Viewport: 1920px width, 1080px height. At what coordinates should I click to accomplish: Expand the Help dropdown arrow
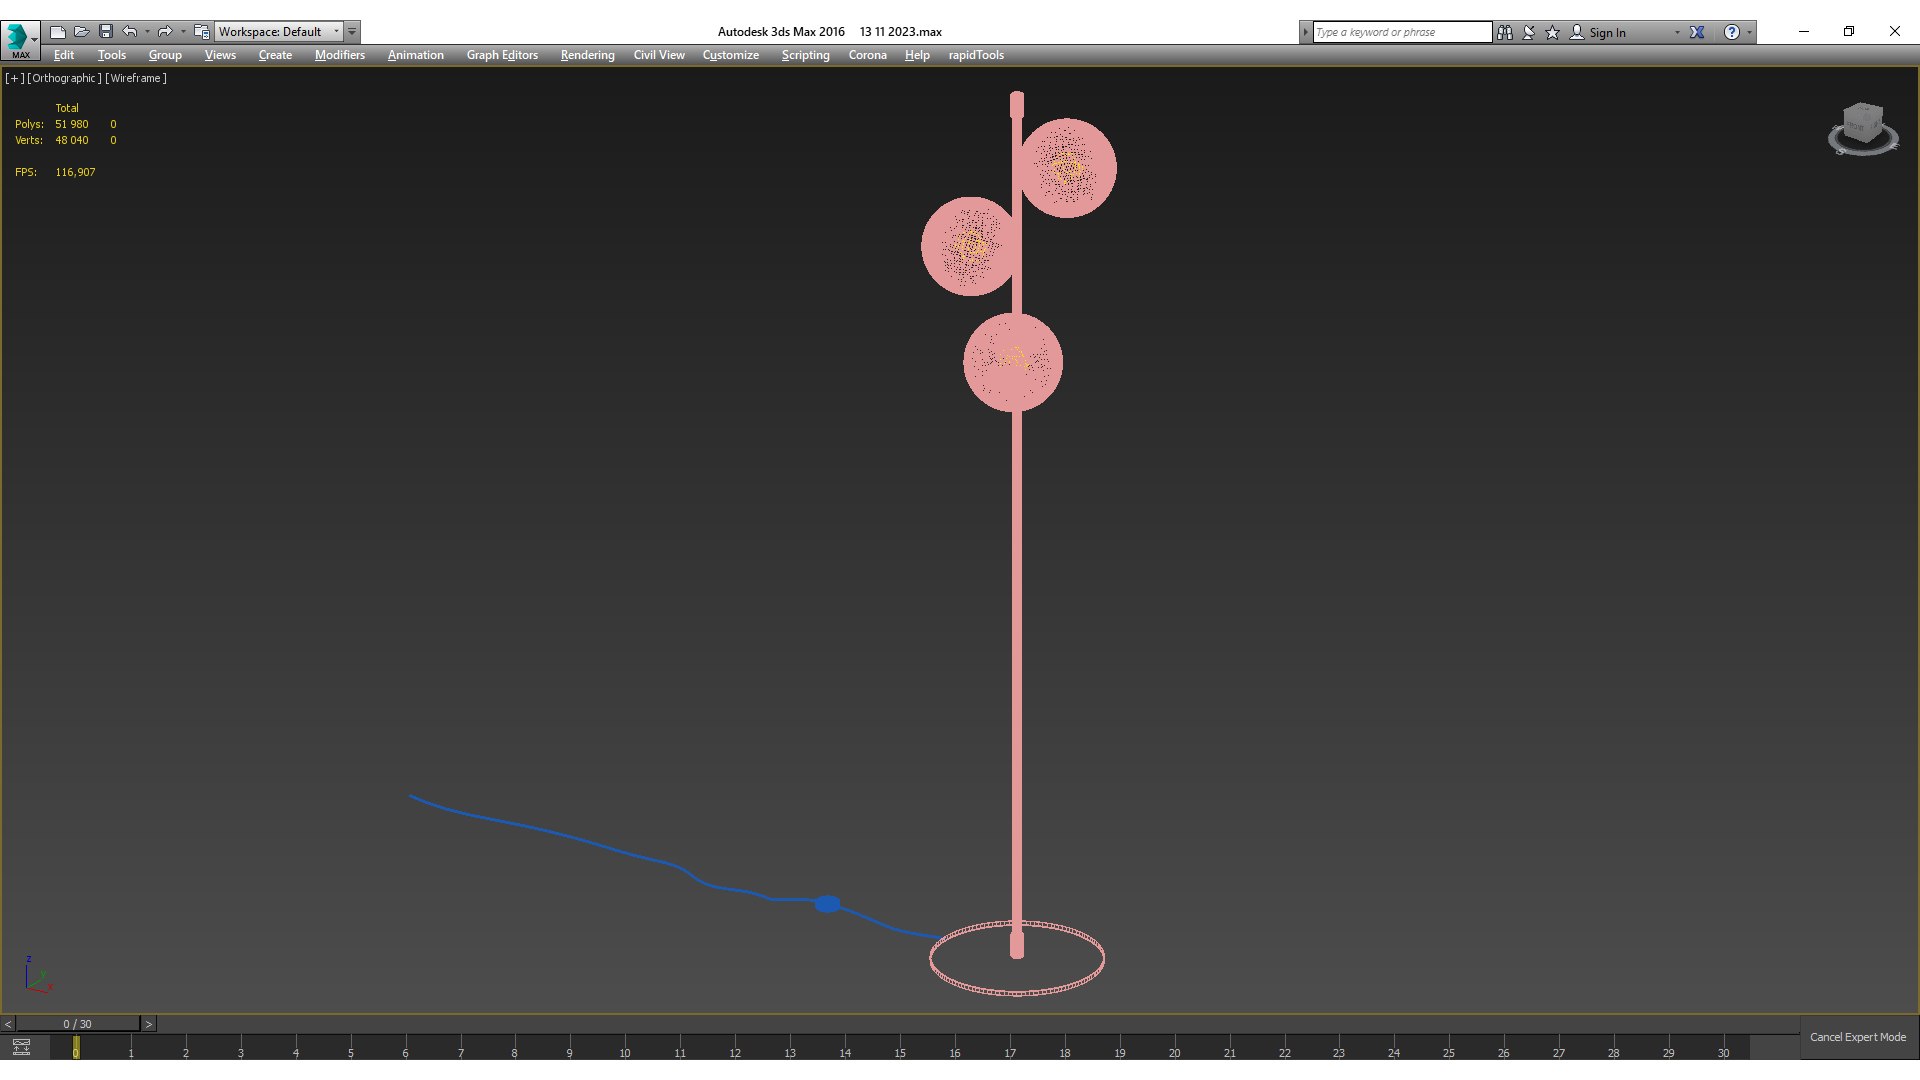click(1750, 32)
